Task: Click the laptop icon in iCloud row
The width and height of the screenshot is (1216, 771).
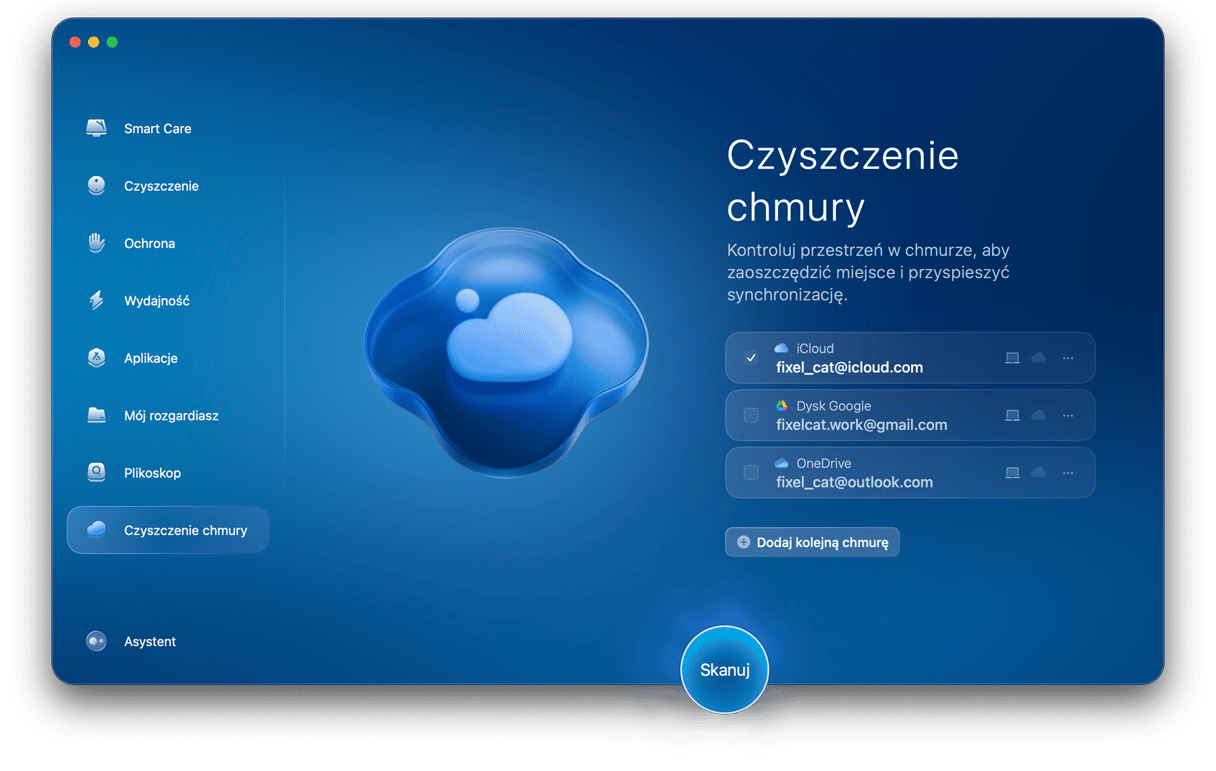Action: tap(1012, 358)
